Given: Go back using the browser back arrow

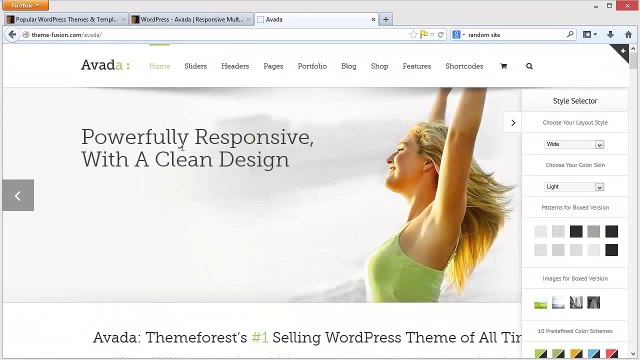Looking at the screenshot, I should (x=12, y=35).
